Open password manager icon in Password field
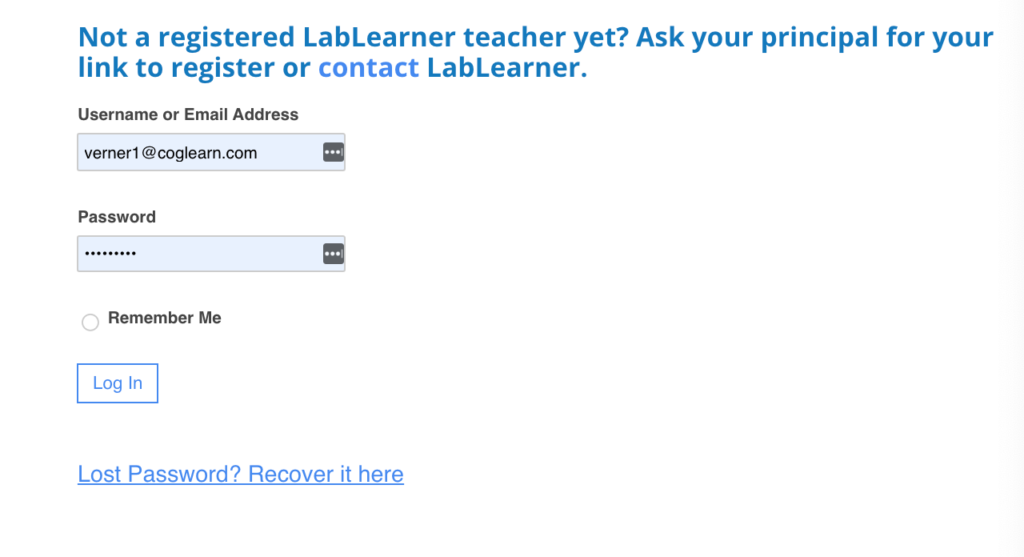The image size is (1024, 557). click(x=333, y=253)
